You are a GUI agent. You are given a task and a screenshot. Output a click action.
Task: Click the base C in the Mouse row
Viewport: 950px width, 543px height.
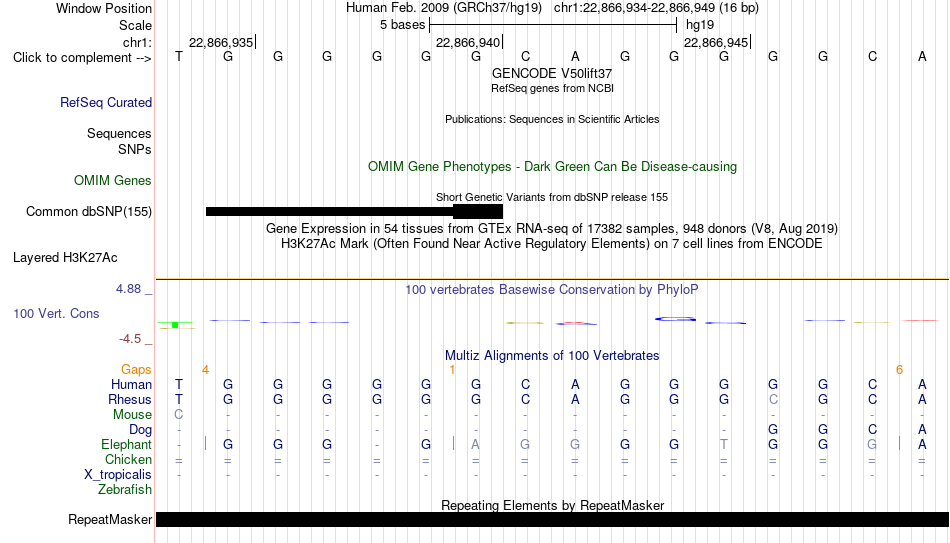(x=179, y=415)
